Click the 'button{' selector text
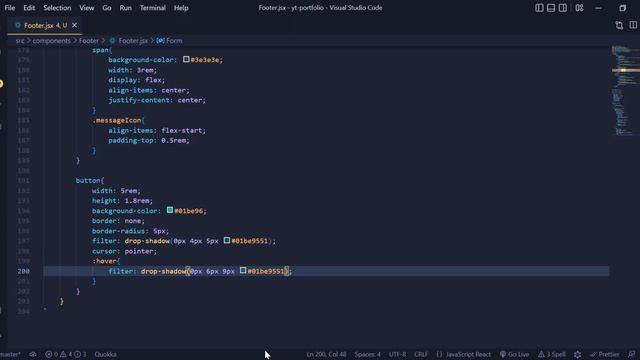 tap(90, 180)
